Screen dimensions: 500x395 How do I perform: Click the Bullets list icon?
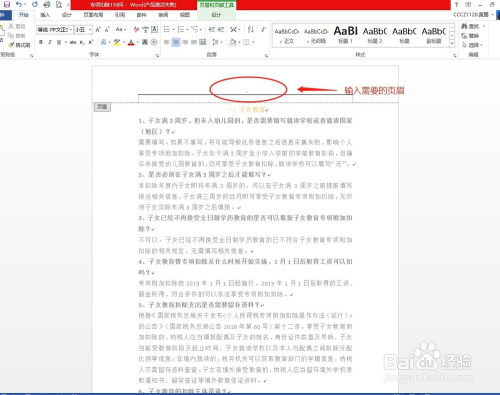(x=167, y=30)
